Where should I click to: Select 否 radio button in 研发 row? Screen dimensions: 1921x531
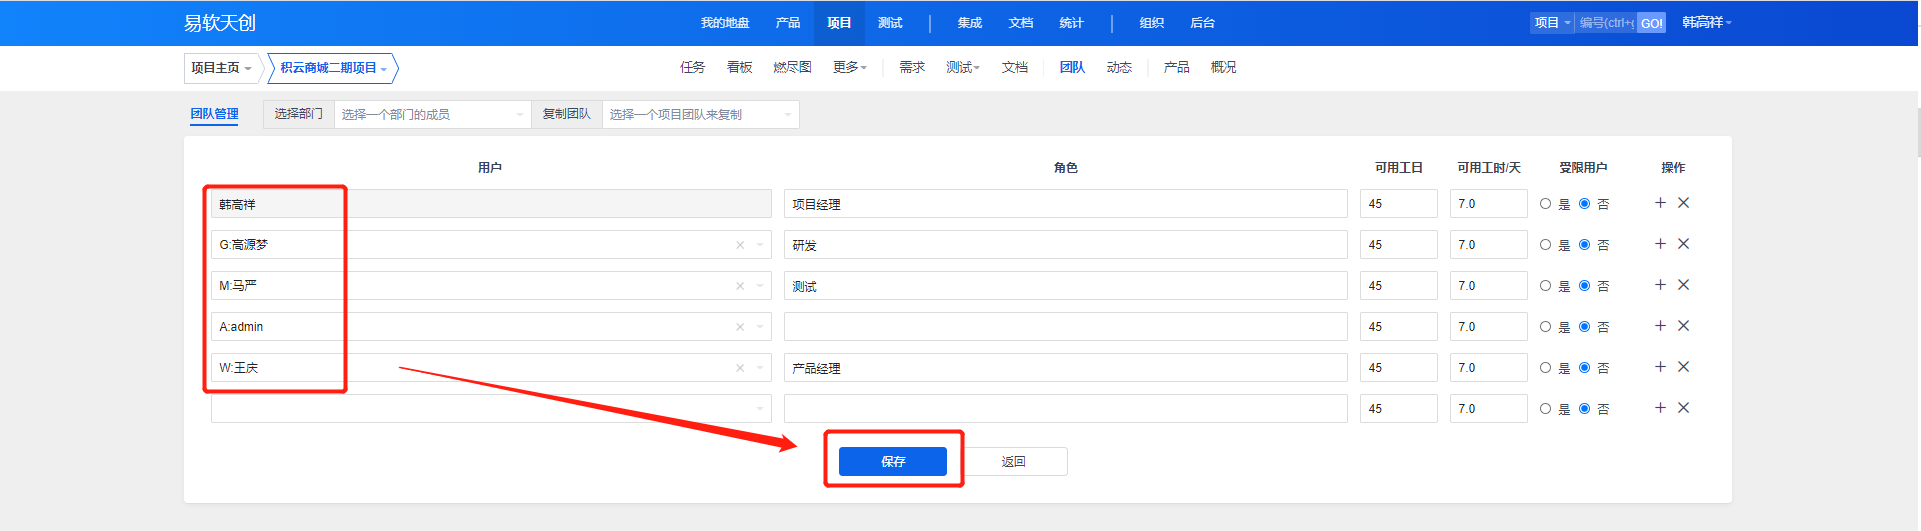[x=1585, y=245]
